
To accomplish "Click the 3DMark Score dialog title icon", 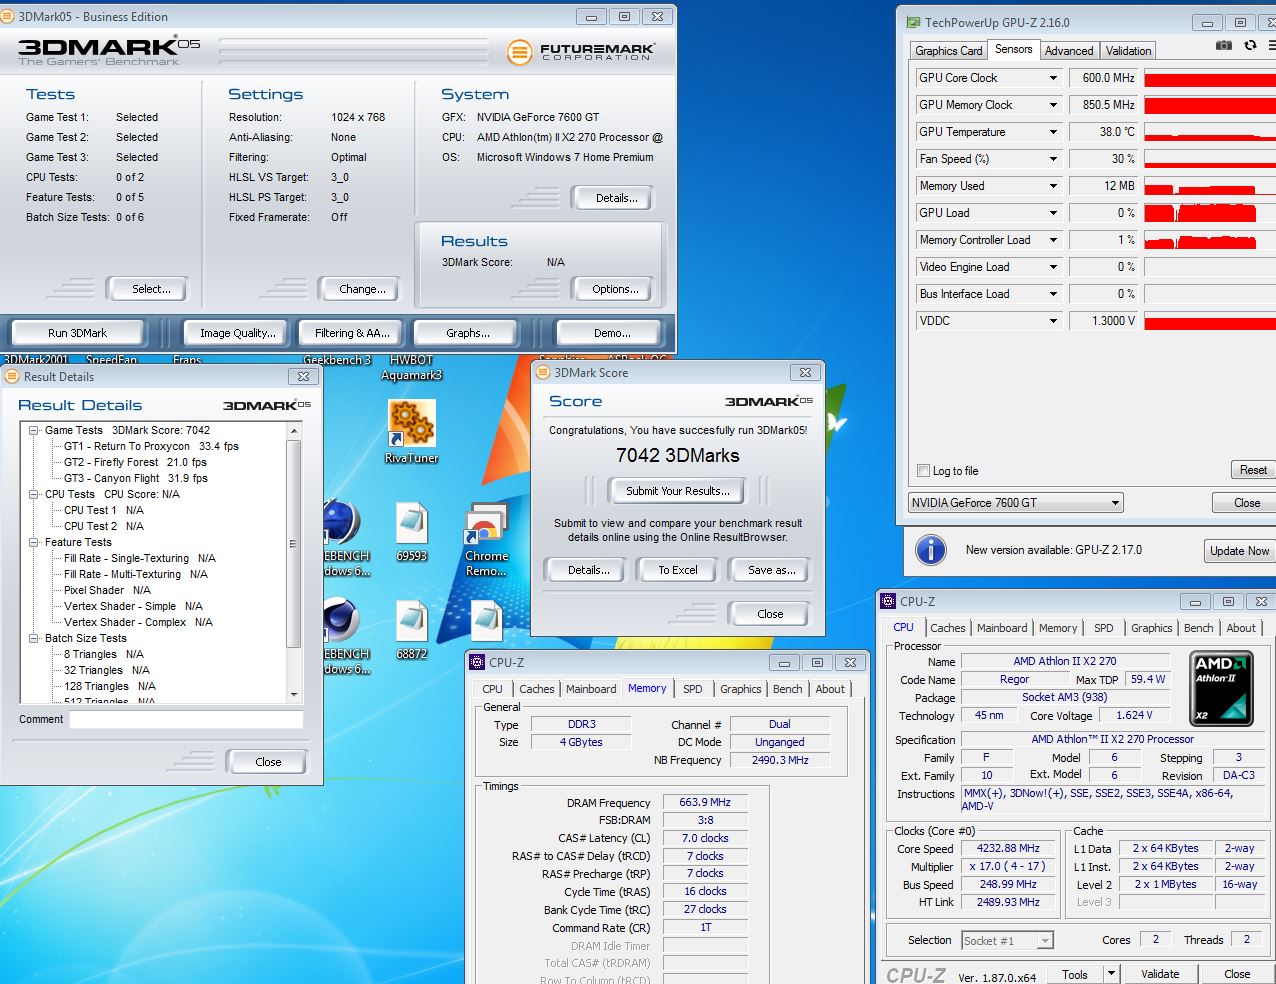I will (x=543, y=372).
